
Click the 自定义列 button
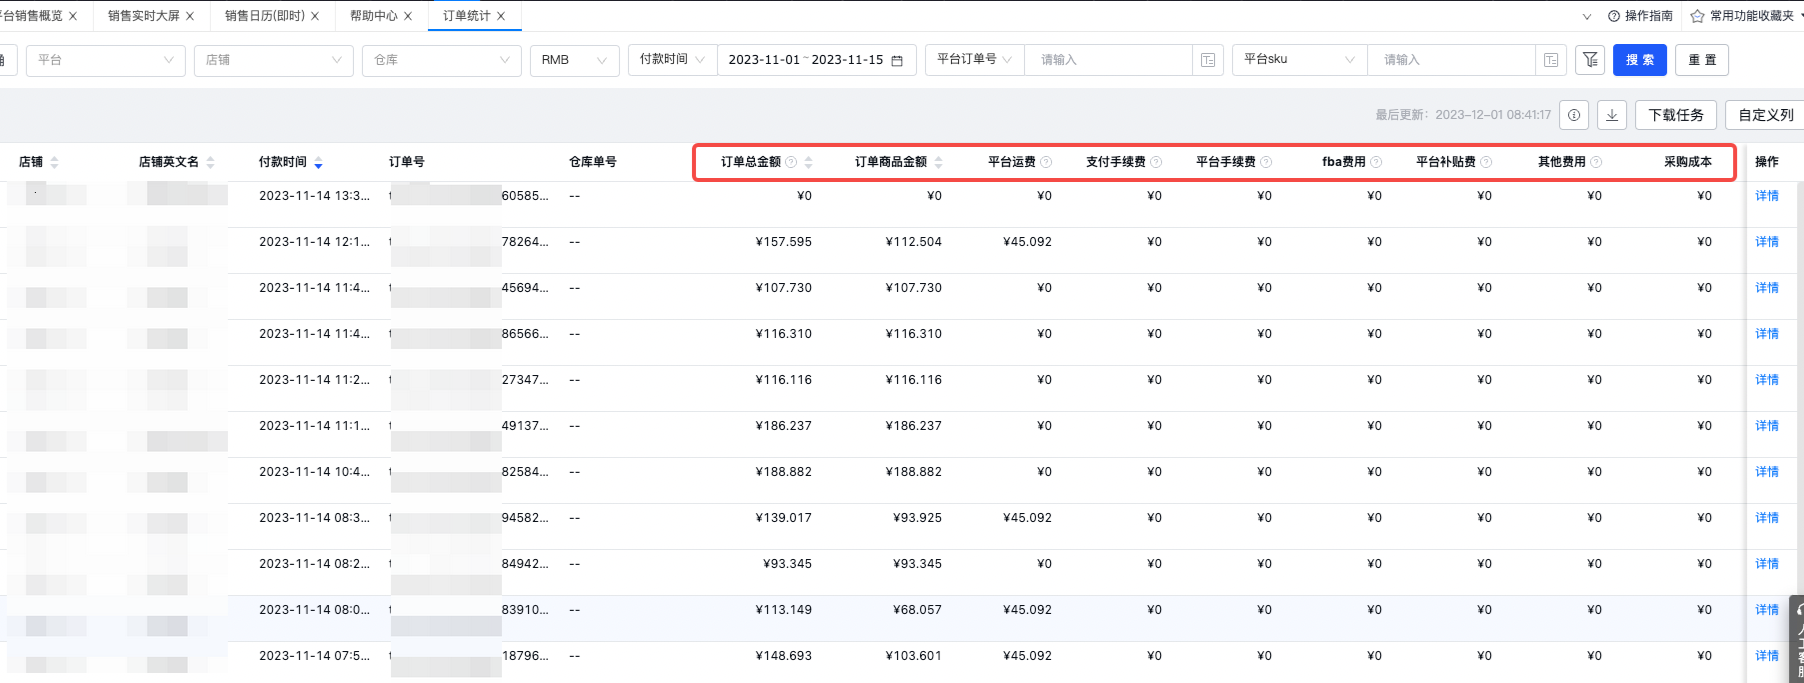tap(1765, 115)
